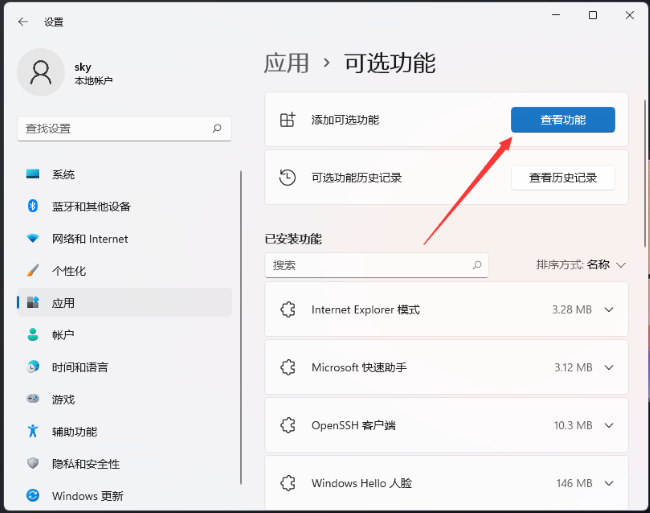Navigate to 应用 breadcrumb link
The image size is (650, 513).
point(286,63)
